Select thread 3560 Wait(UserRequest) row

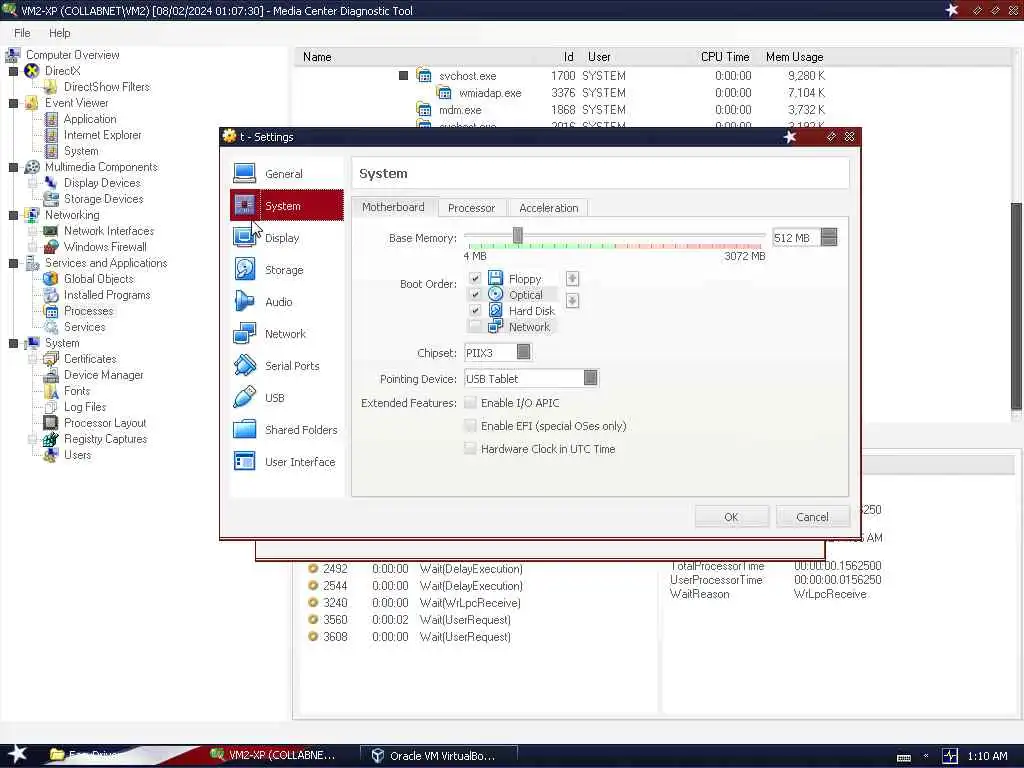click(411, 620)
